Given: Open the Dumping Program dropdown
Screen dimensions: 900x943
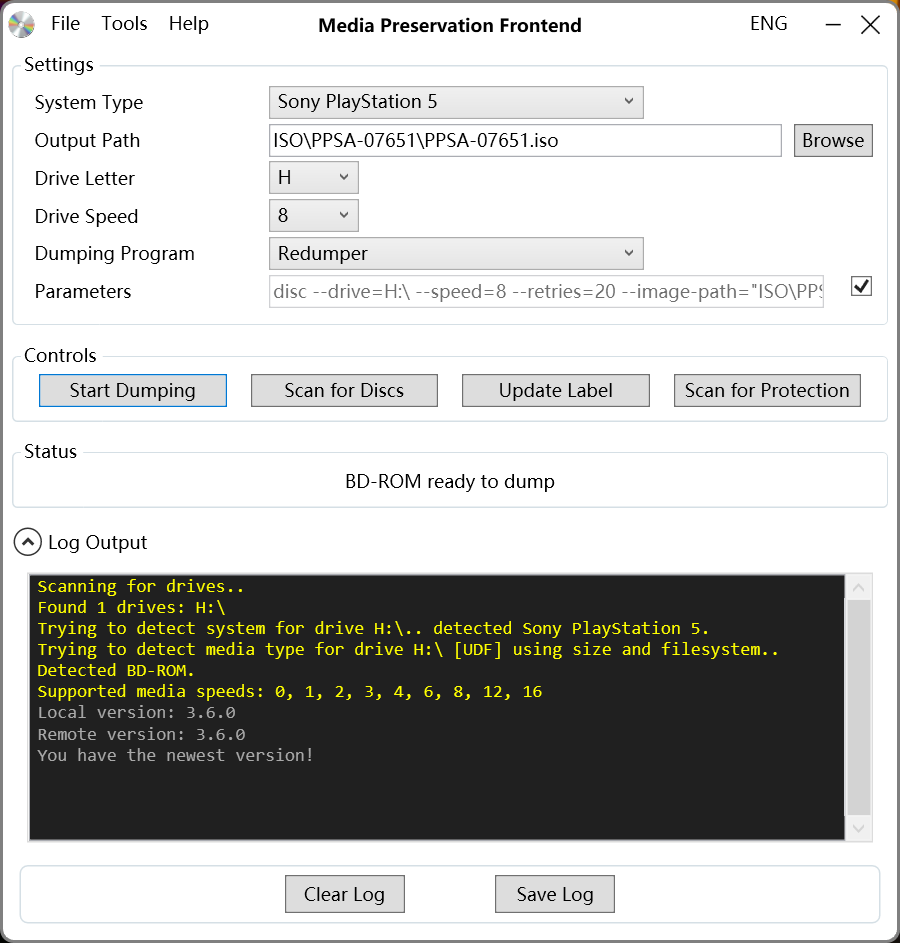Looking at the screenshot, I should coord(456,253).
